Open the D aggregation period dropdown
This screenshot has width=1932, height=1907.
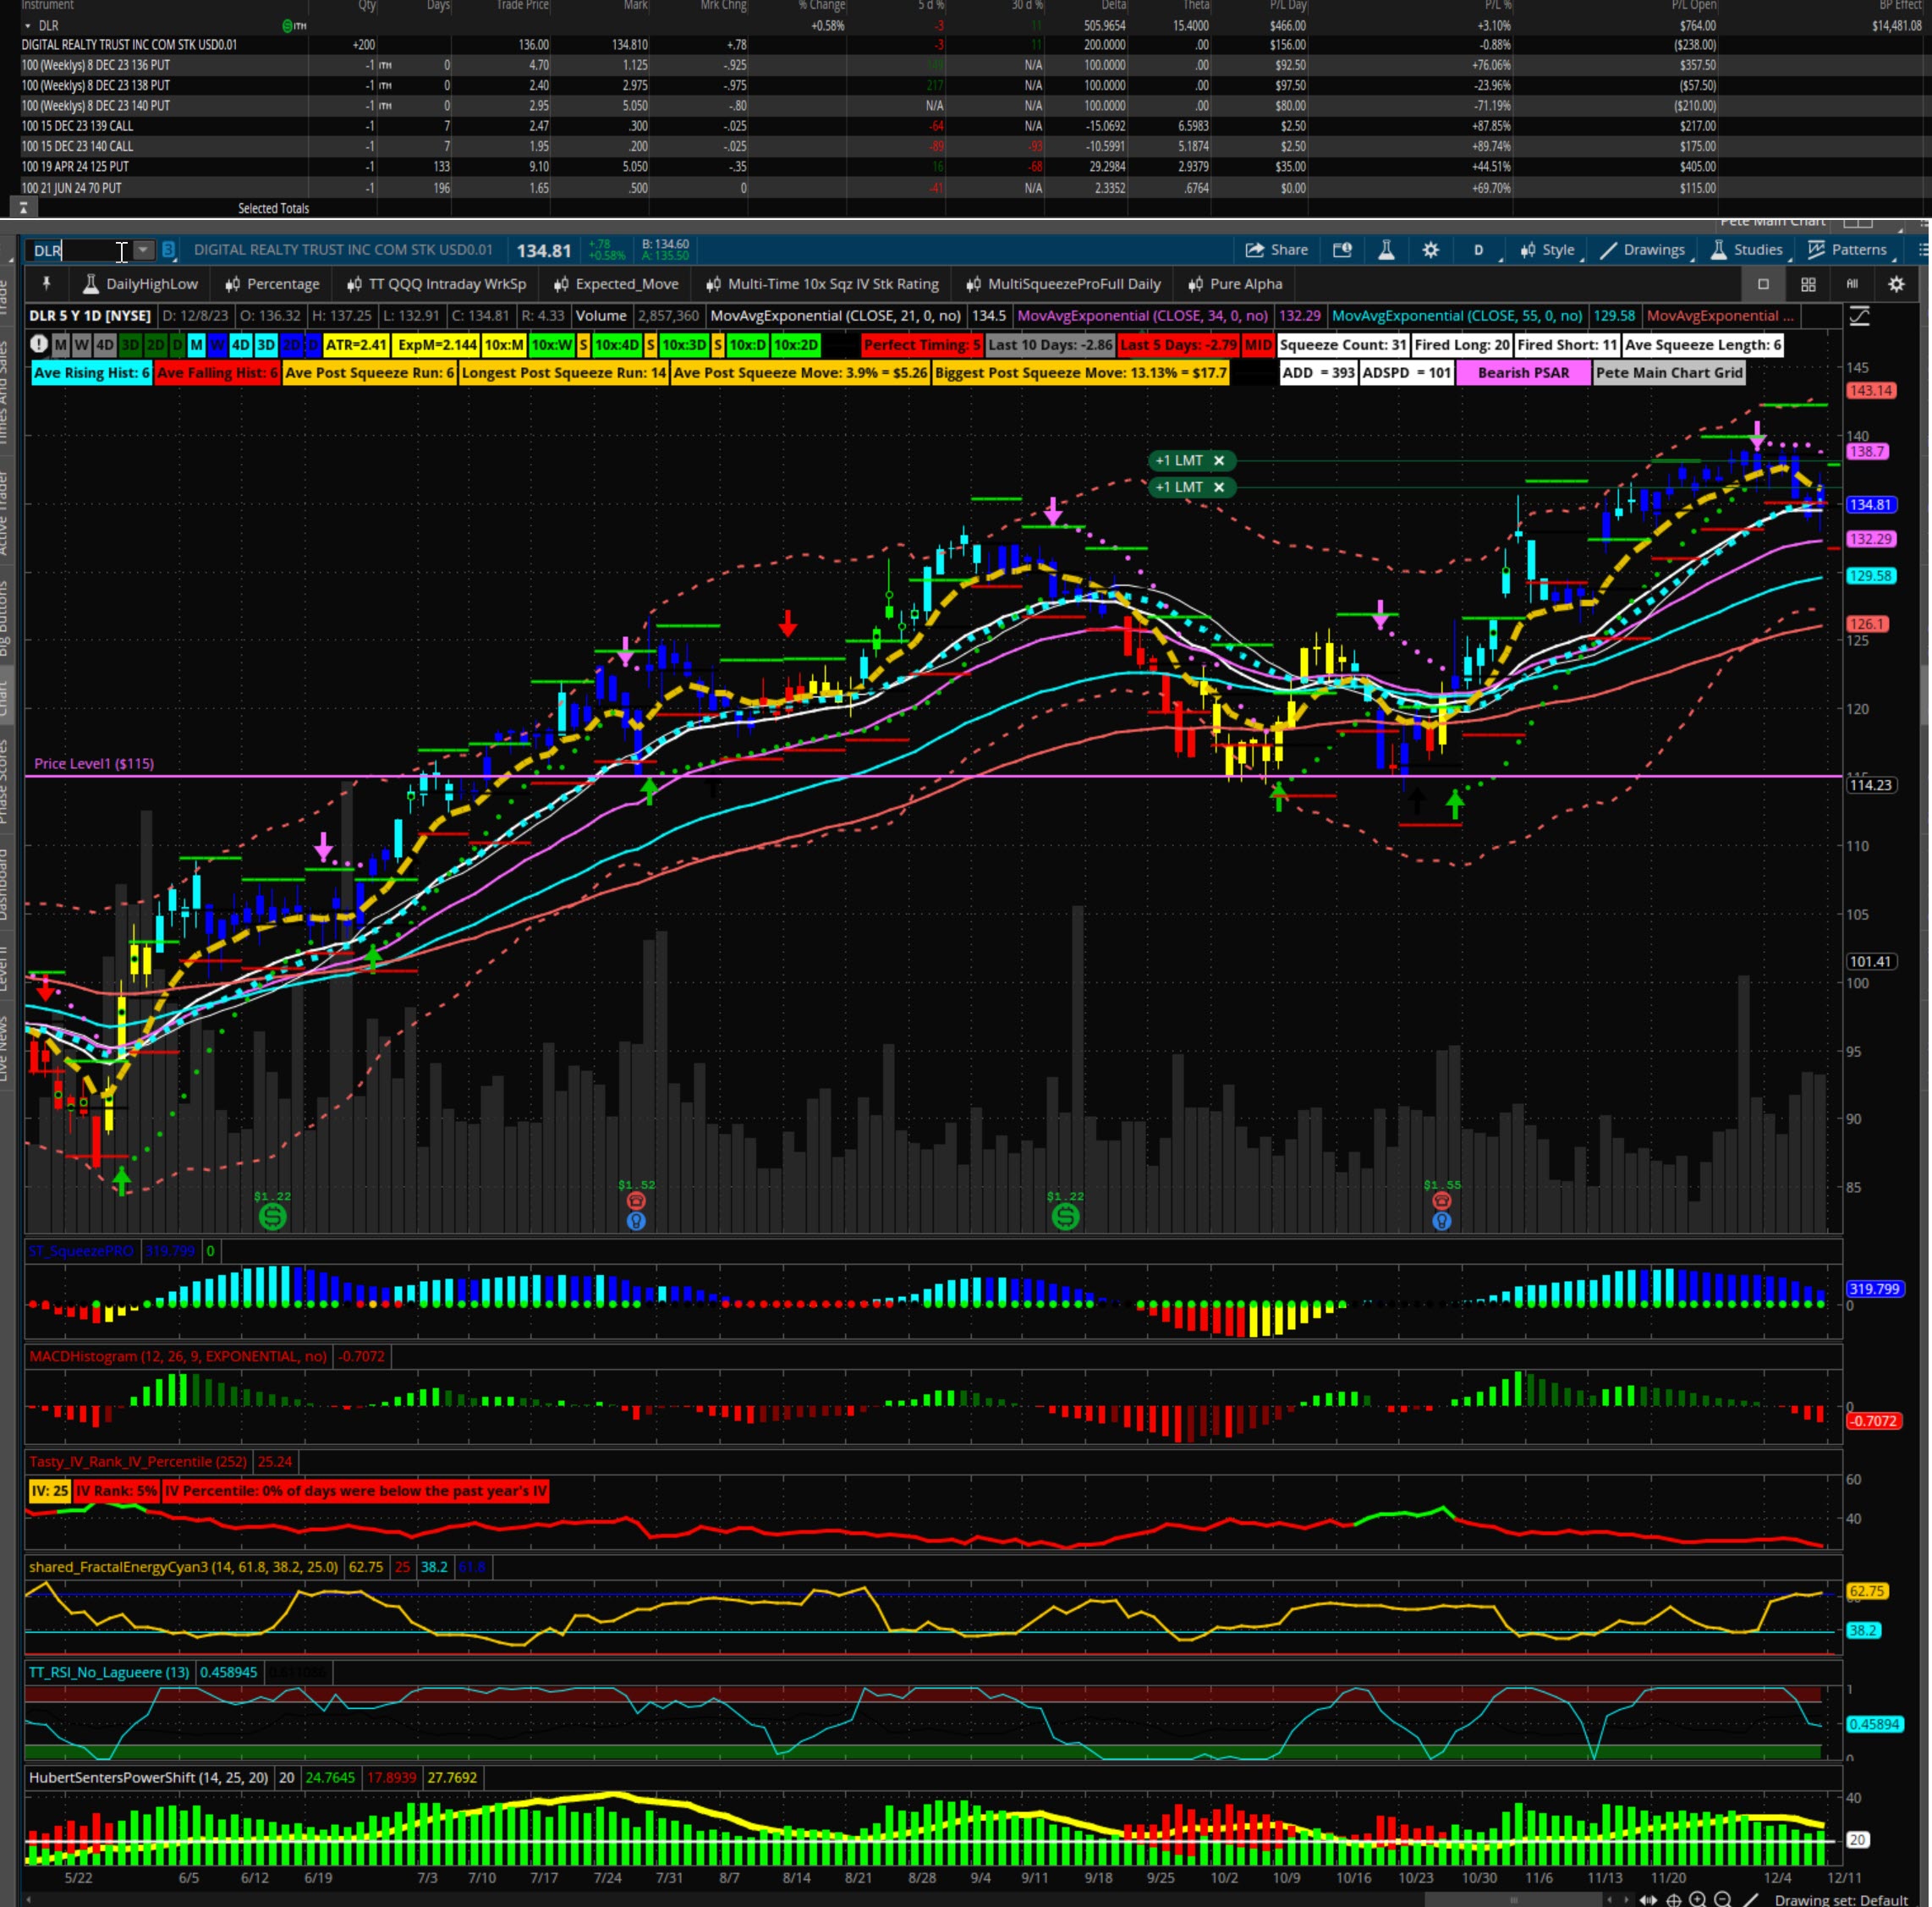click(x=1479, y=250)
